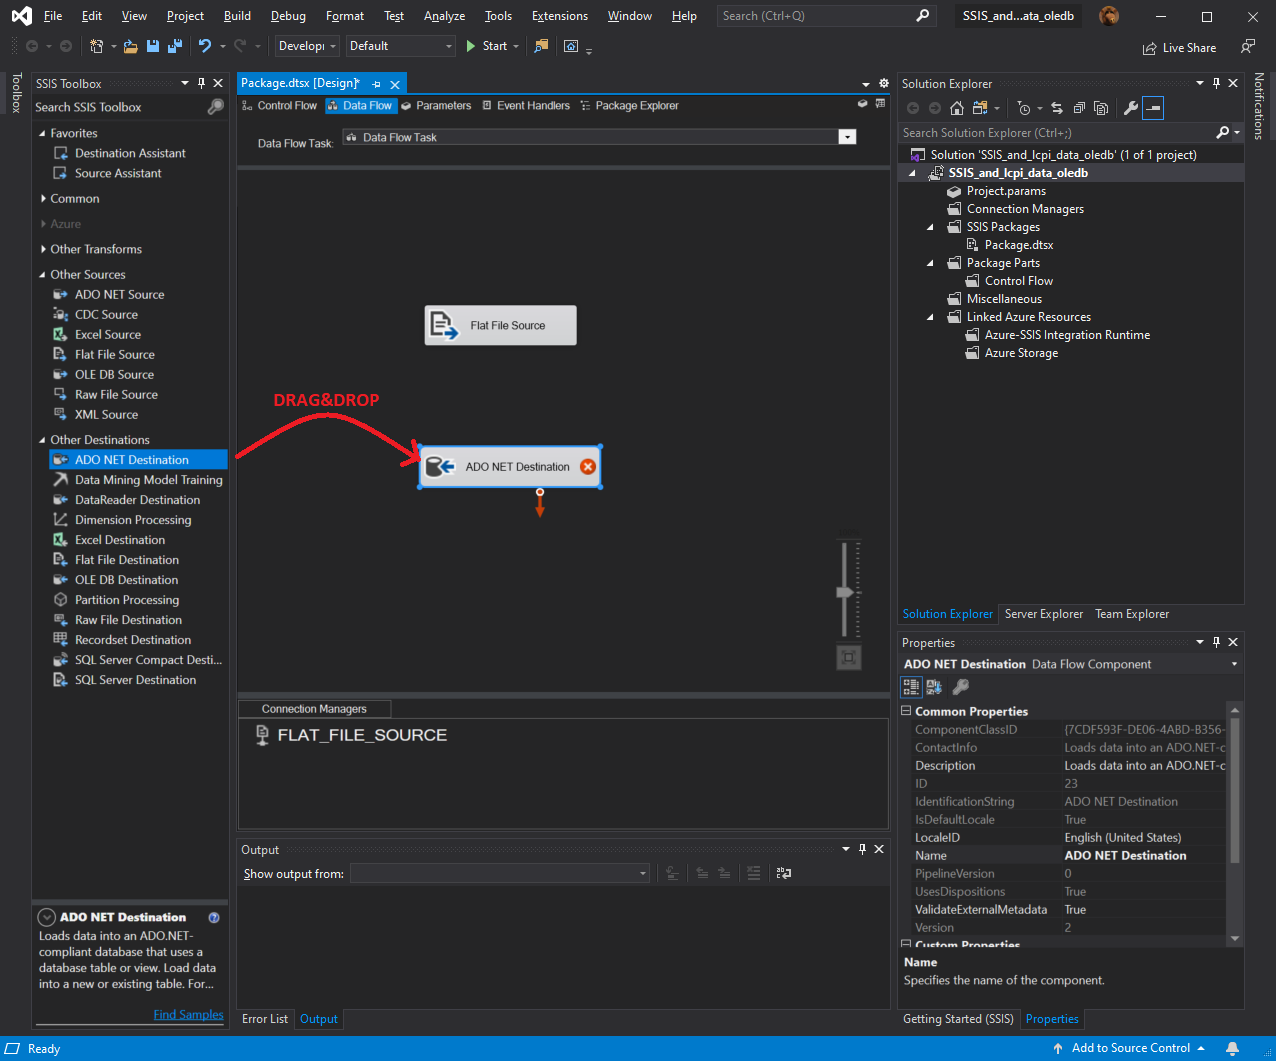
Task: Click the Search Solution Explorer field
Action: tap(1056, 132)
